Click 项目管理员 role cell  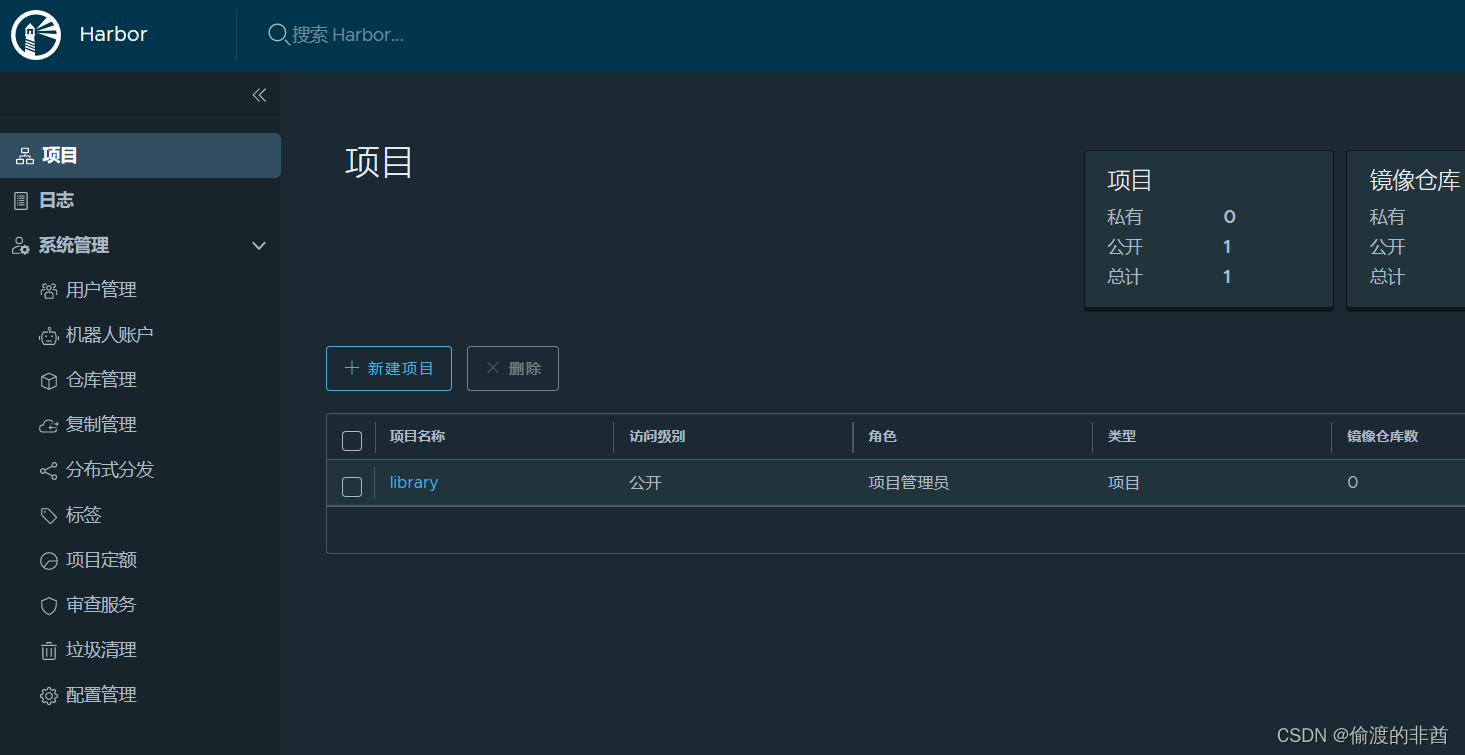908,483
